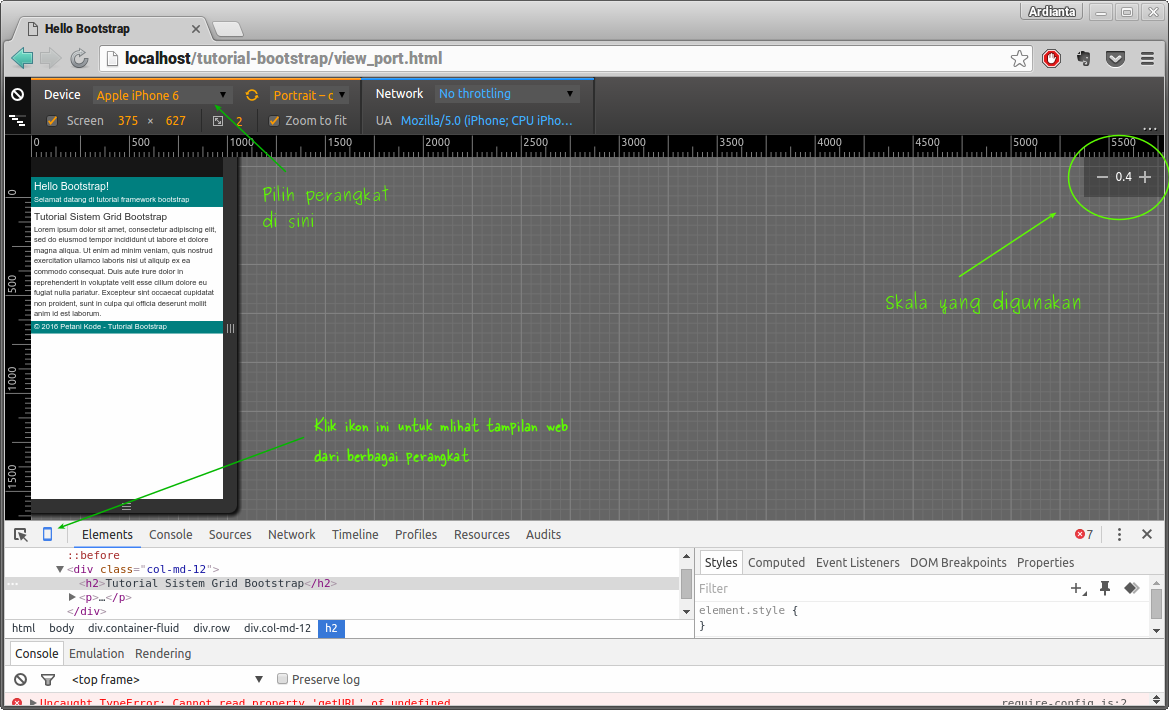
Task: Show animation controls diamond icon
Action: [1132, 588]
